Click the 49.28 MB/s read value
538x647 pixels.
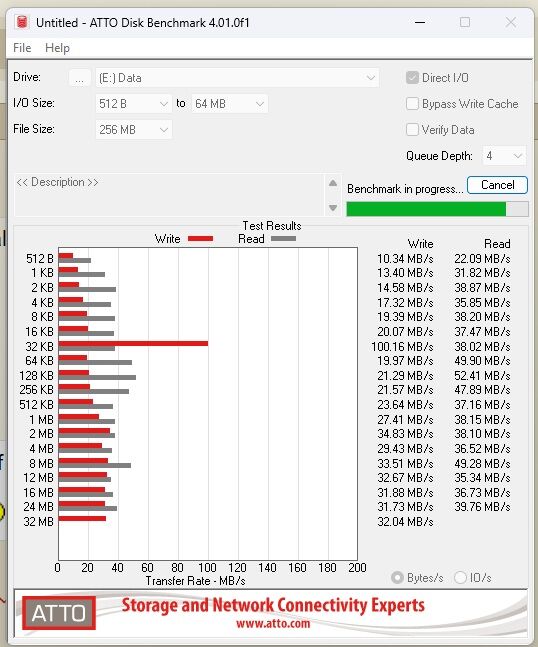[482, 464]
